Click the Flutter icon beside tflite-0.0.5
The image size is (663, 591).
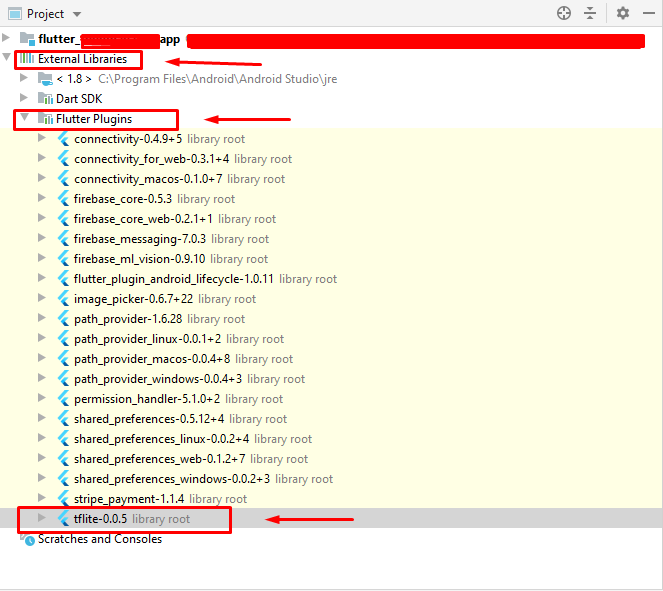63,519
